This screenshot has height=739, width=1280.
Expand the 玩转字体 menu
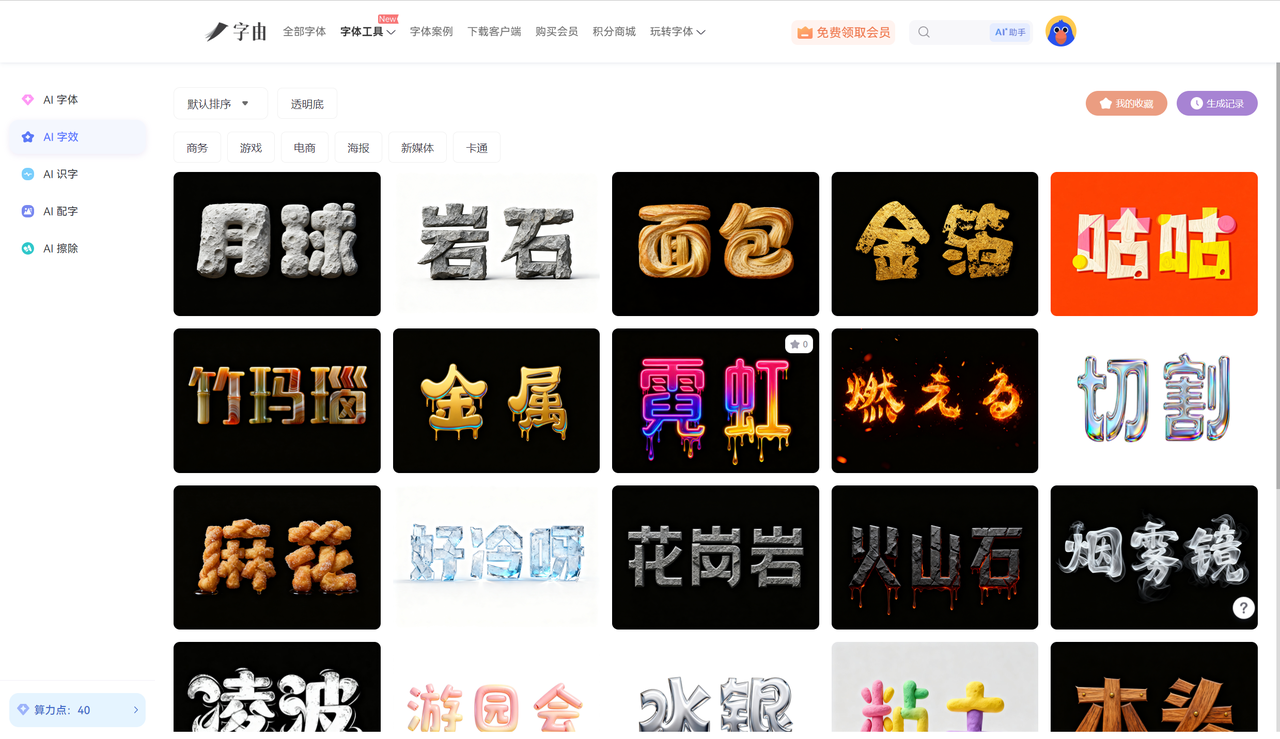[x=677, y=32]
